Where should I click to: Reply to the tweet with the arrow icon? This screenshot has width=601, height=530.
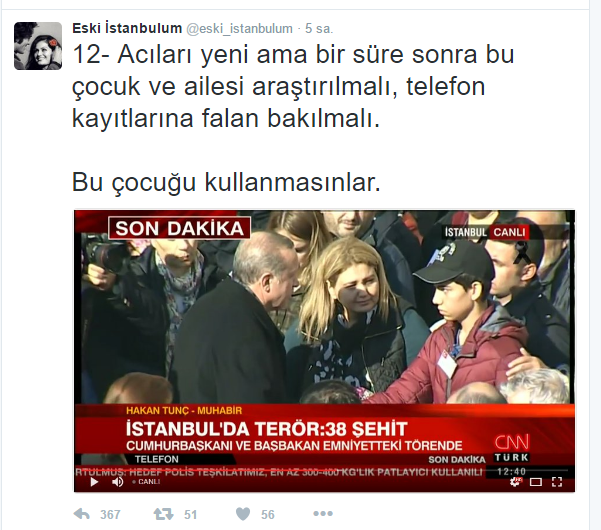pyautogui.click(x=82, y=514)
